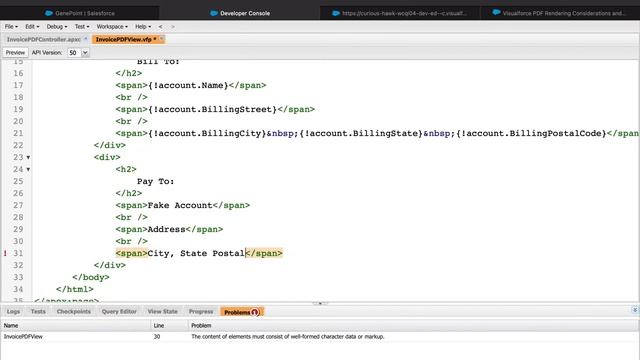Open the Progress tab
The image size is (640, 360).
pos(201,311)
